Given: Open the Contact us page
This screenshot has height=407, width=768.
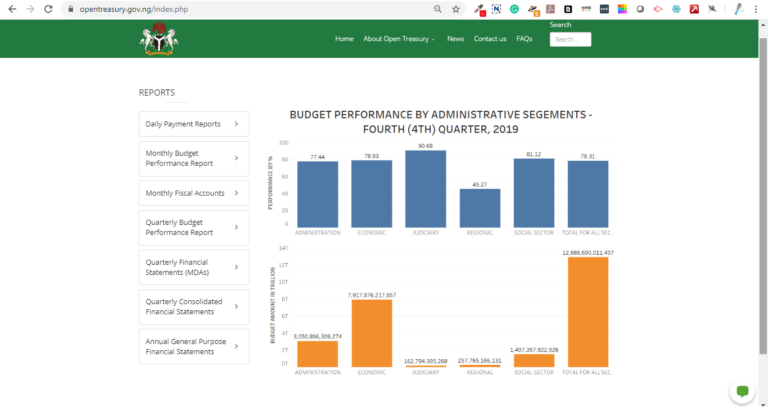Looking at the screenshot, I should (x=490, y=39).
